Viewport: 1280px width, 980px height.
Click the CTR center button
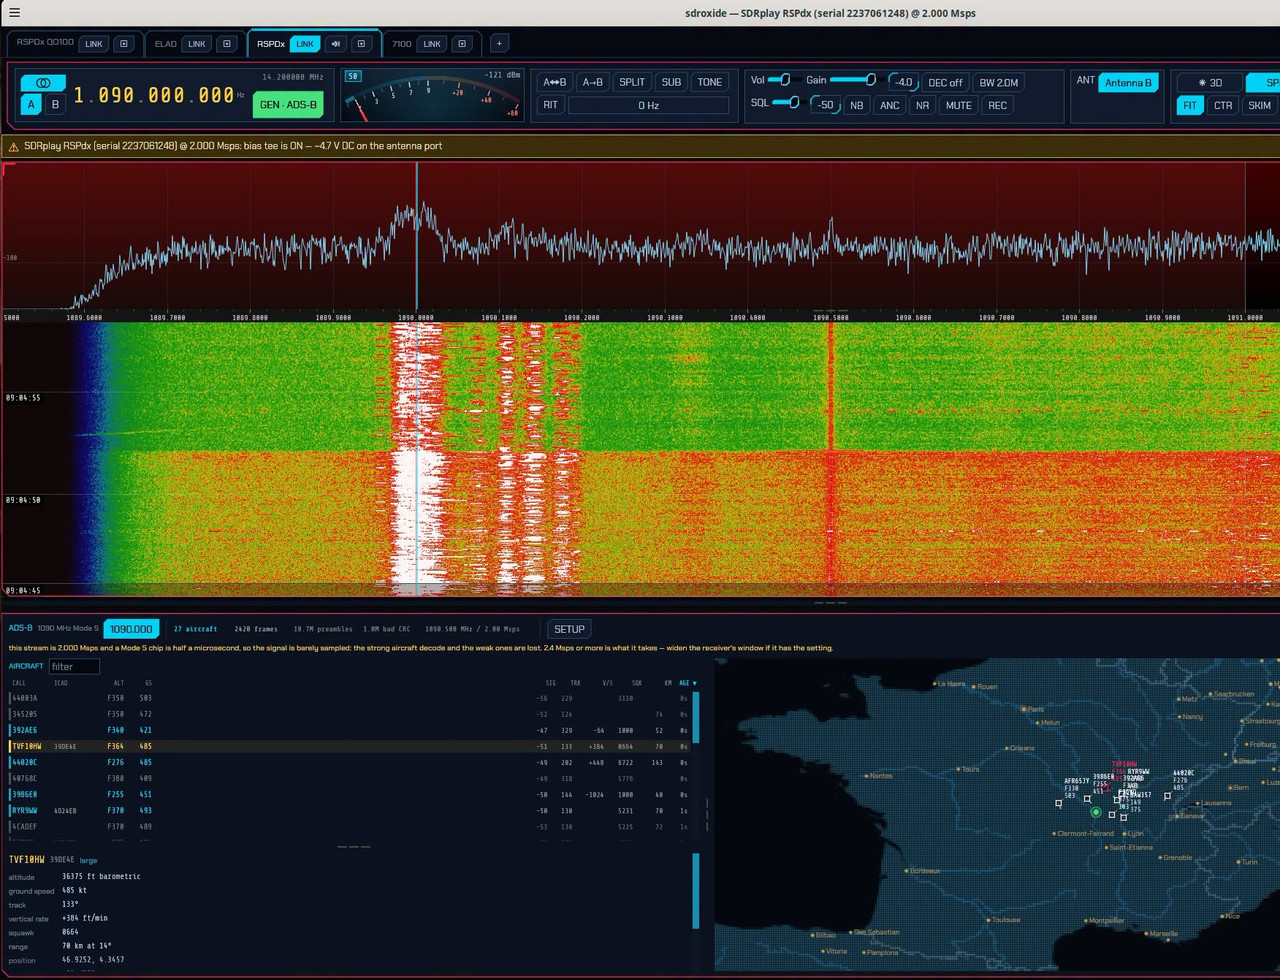click(1223, 105)
